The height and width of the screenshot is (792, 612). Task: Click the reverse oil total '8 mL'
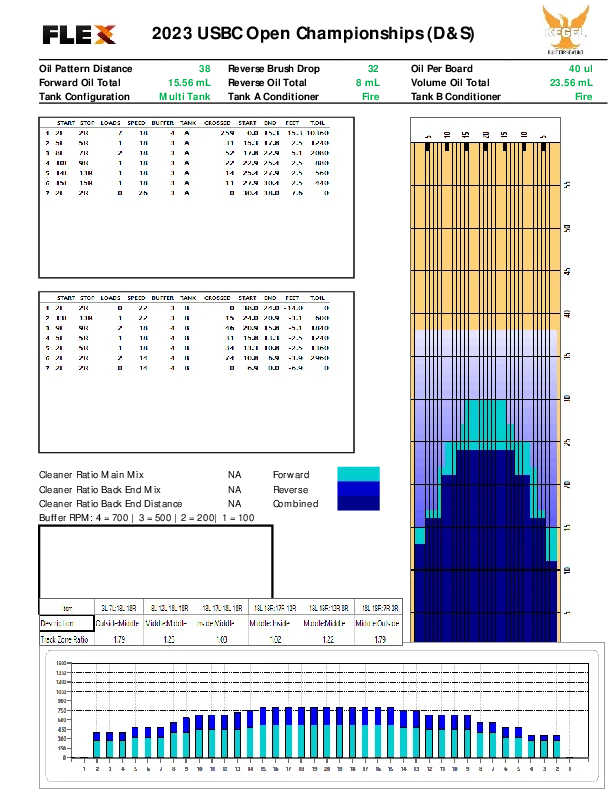coord(368,83)
